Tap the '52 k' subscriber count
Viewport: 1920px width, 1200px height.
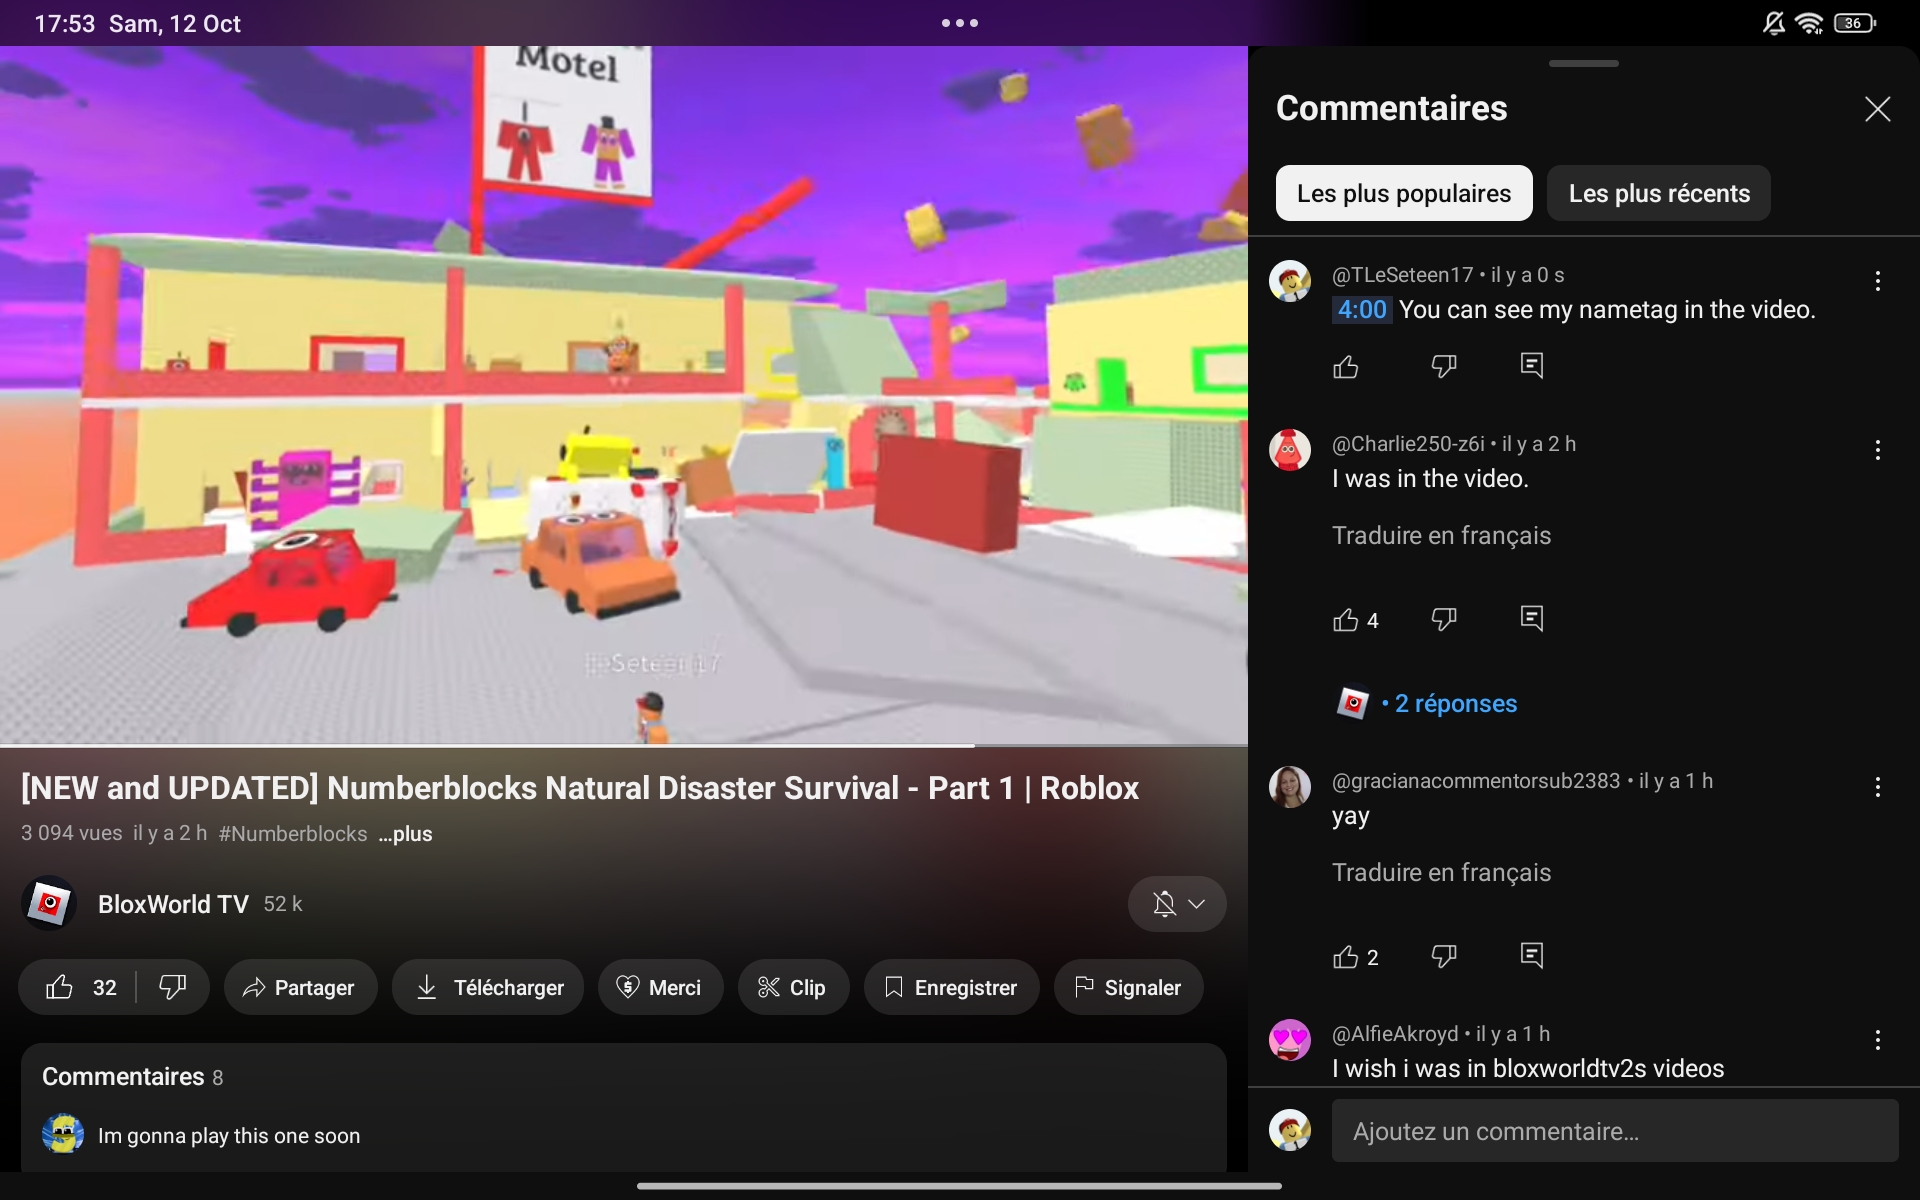[x=283, y=904]
